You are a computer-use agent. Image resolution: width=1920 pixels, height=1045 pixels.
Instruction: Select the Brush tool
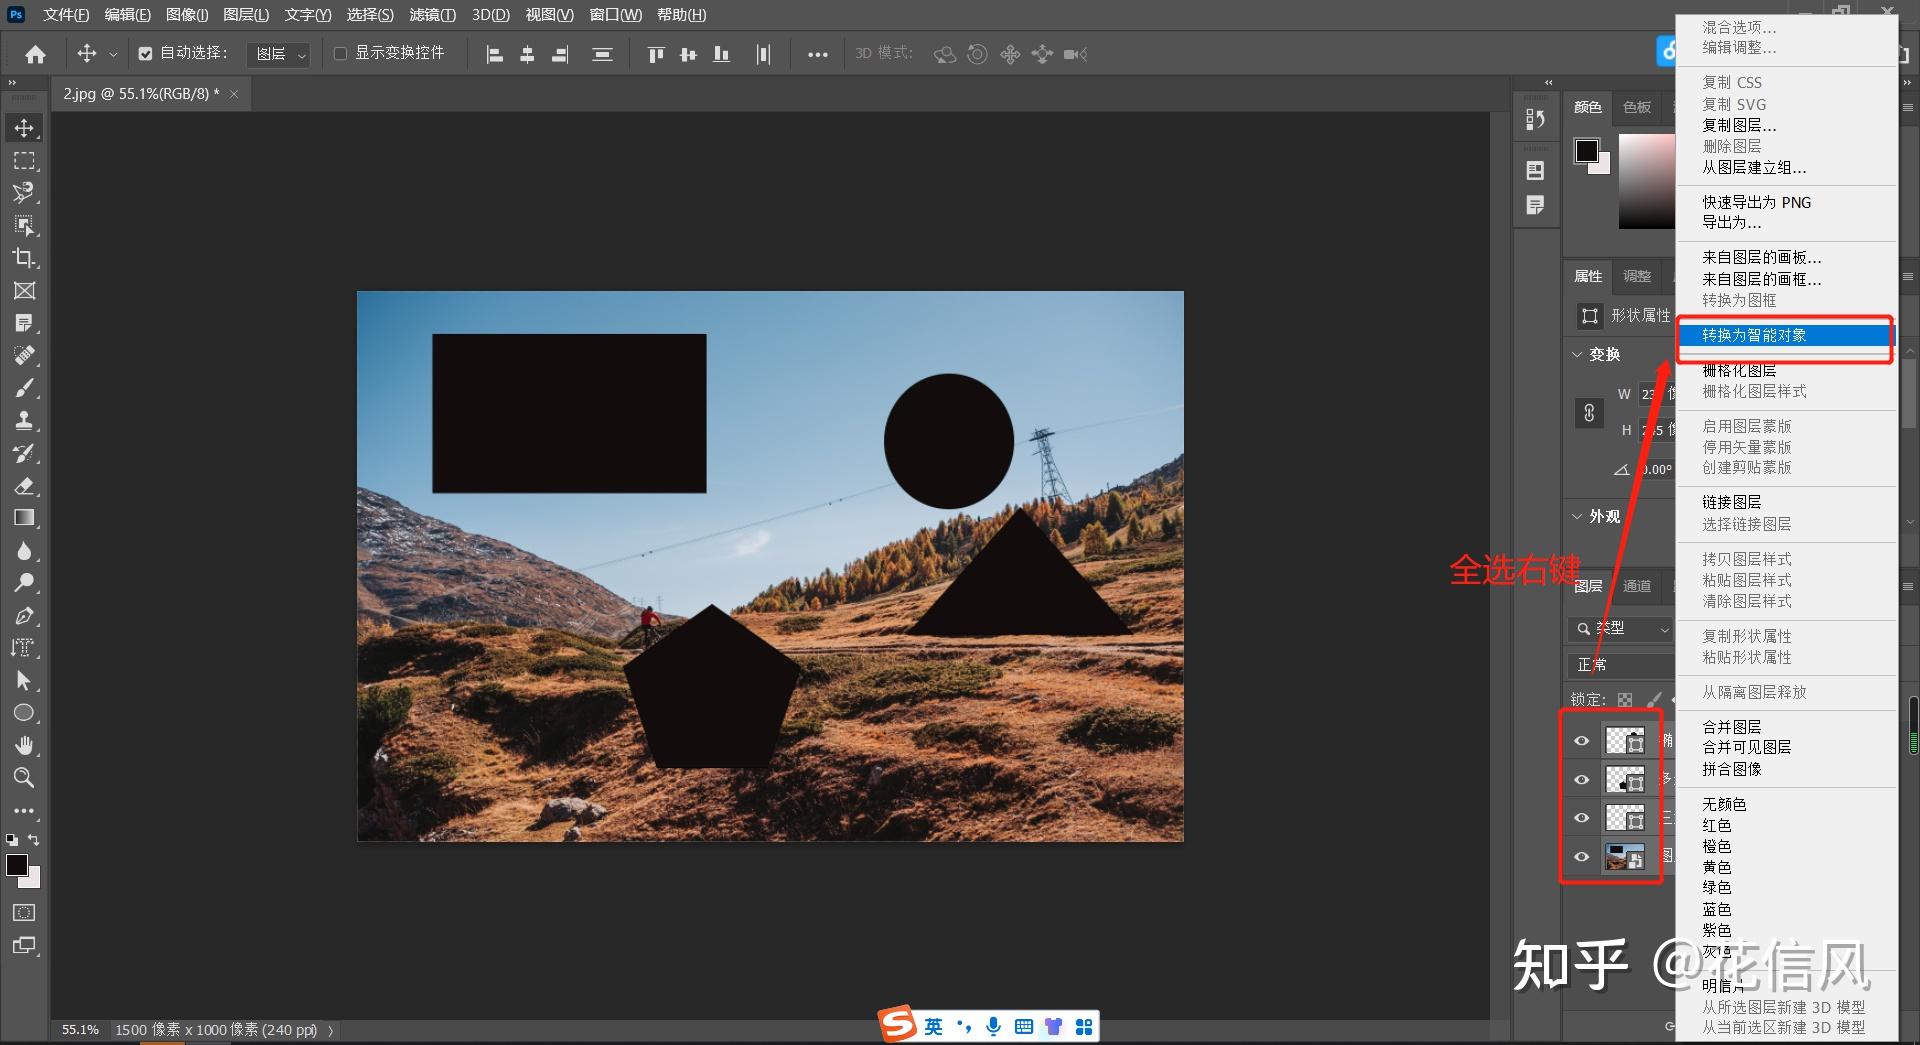(x=24, y=388)
